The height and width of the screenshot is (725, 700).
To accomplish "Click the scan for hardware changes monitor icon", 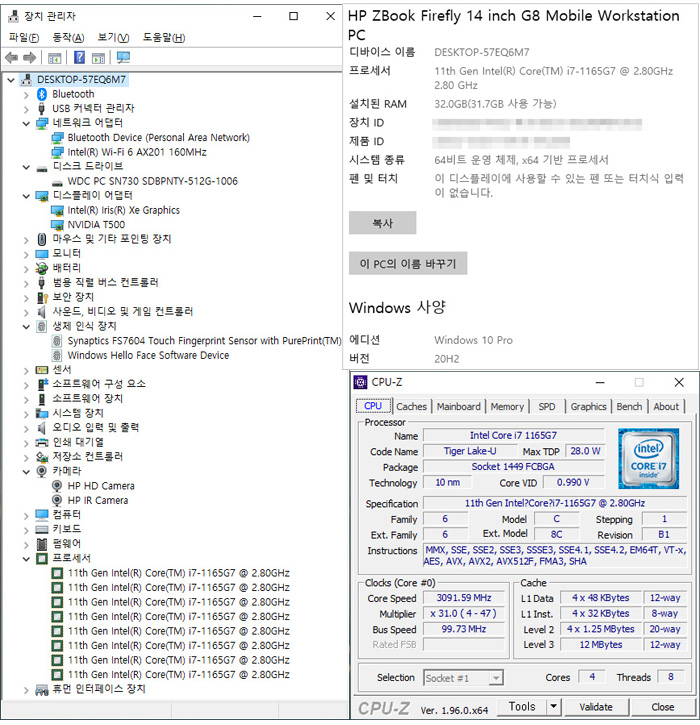I will (x=123, y=58).
